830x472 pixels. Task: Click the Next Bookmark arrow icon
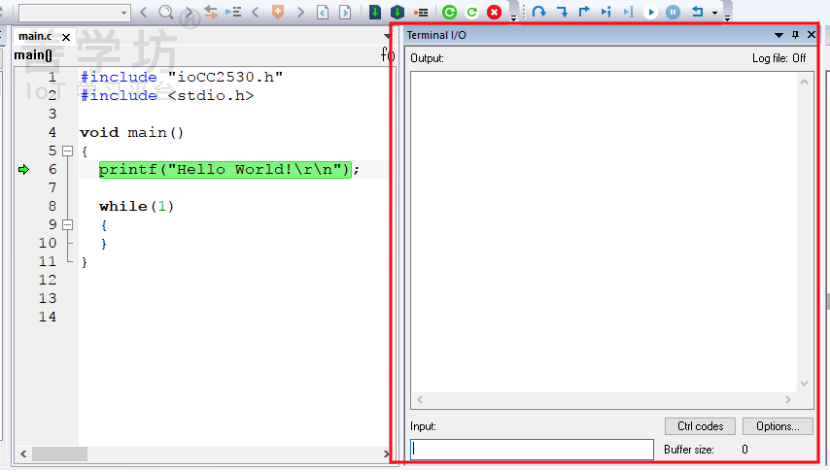pos(300,12)
